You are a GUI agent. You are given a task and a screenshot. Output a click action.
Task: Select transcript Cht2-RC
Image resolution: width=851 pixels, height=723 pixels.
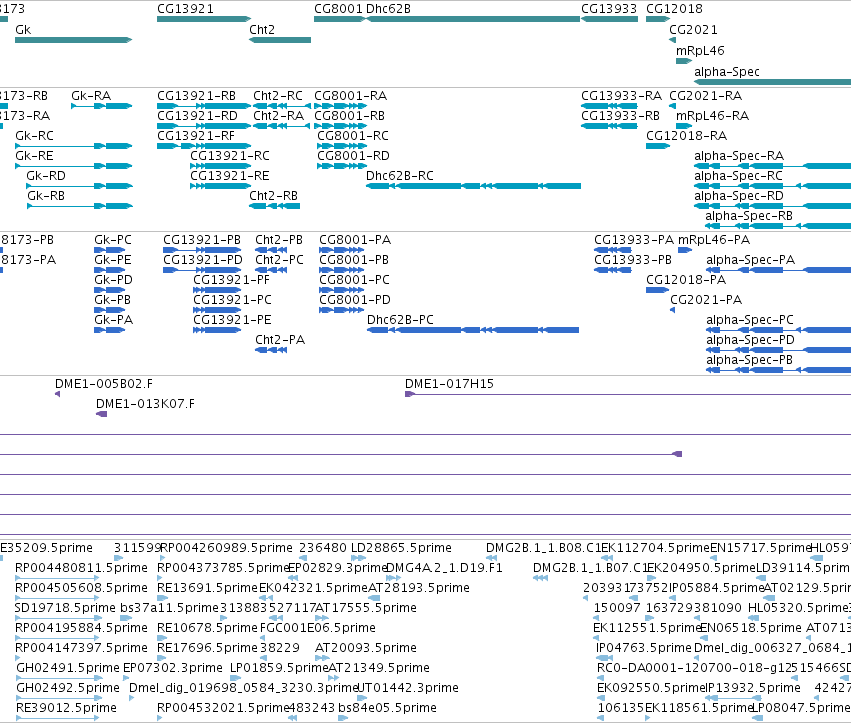point(282,106)
